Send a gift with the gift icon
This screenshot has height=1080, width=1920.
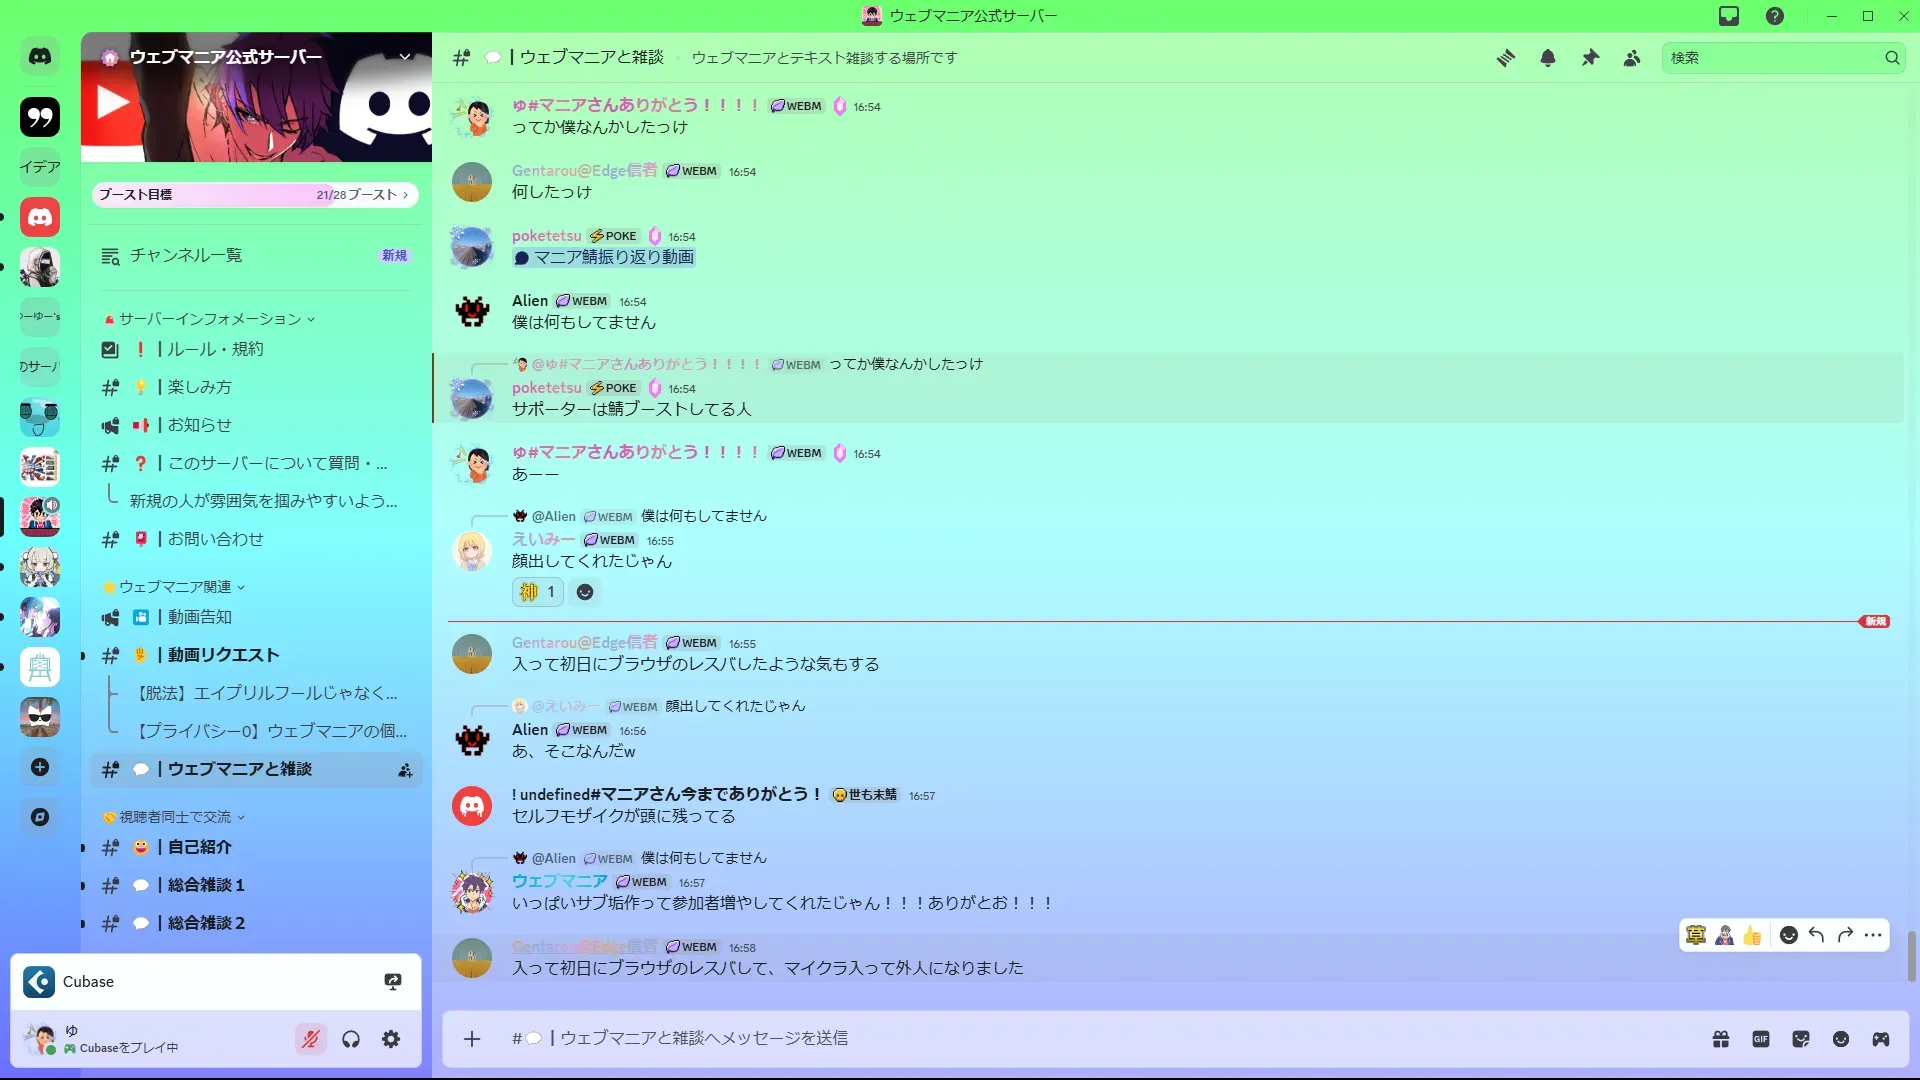(1721, 1039)
